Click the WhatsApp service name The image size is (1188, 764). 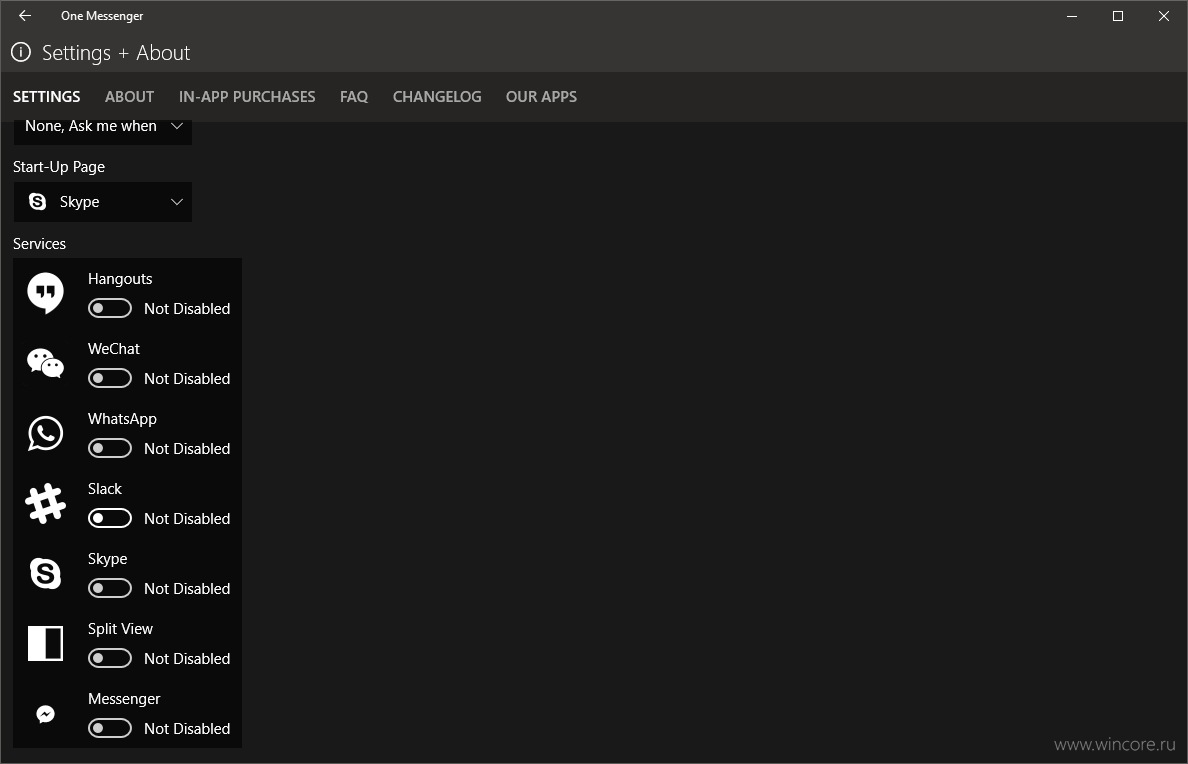pos(122,419)
